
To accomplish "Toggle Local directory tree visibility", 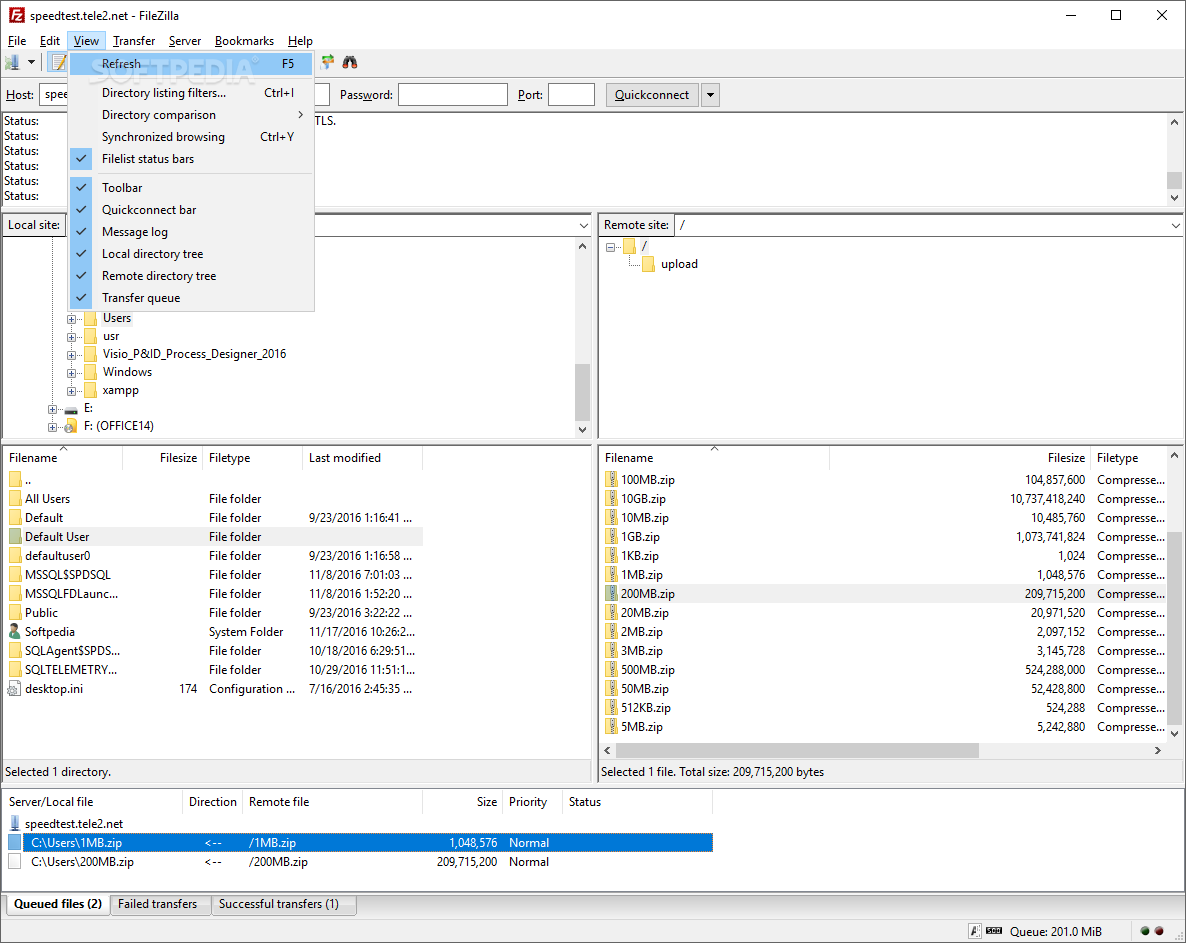I will [191, 253].
